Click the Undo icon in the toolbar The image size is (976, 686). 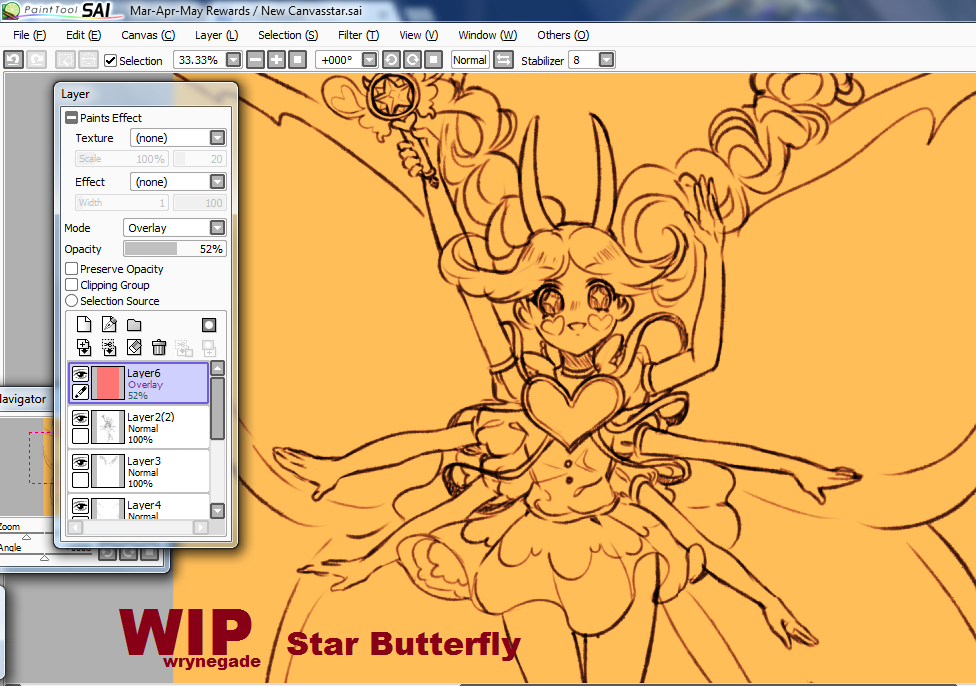click(13, 60)
